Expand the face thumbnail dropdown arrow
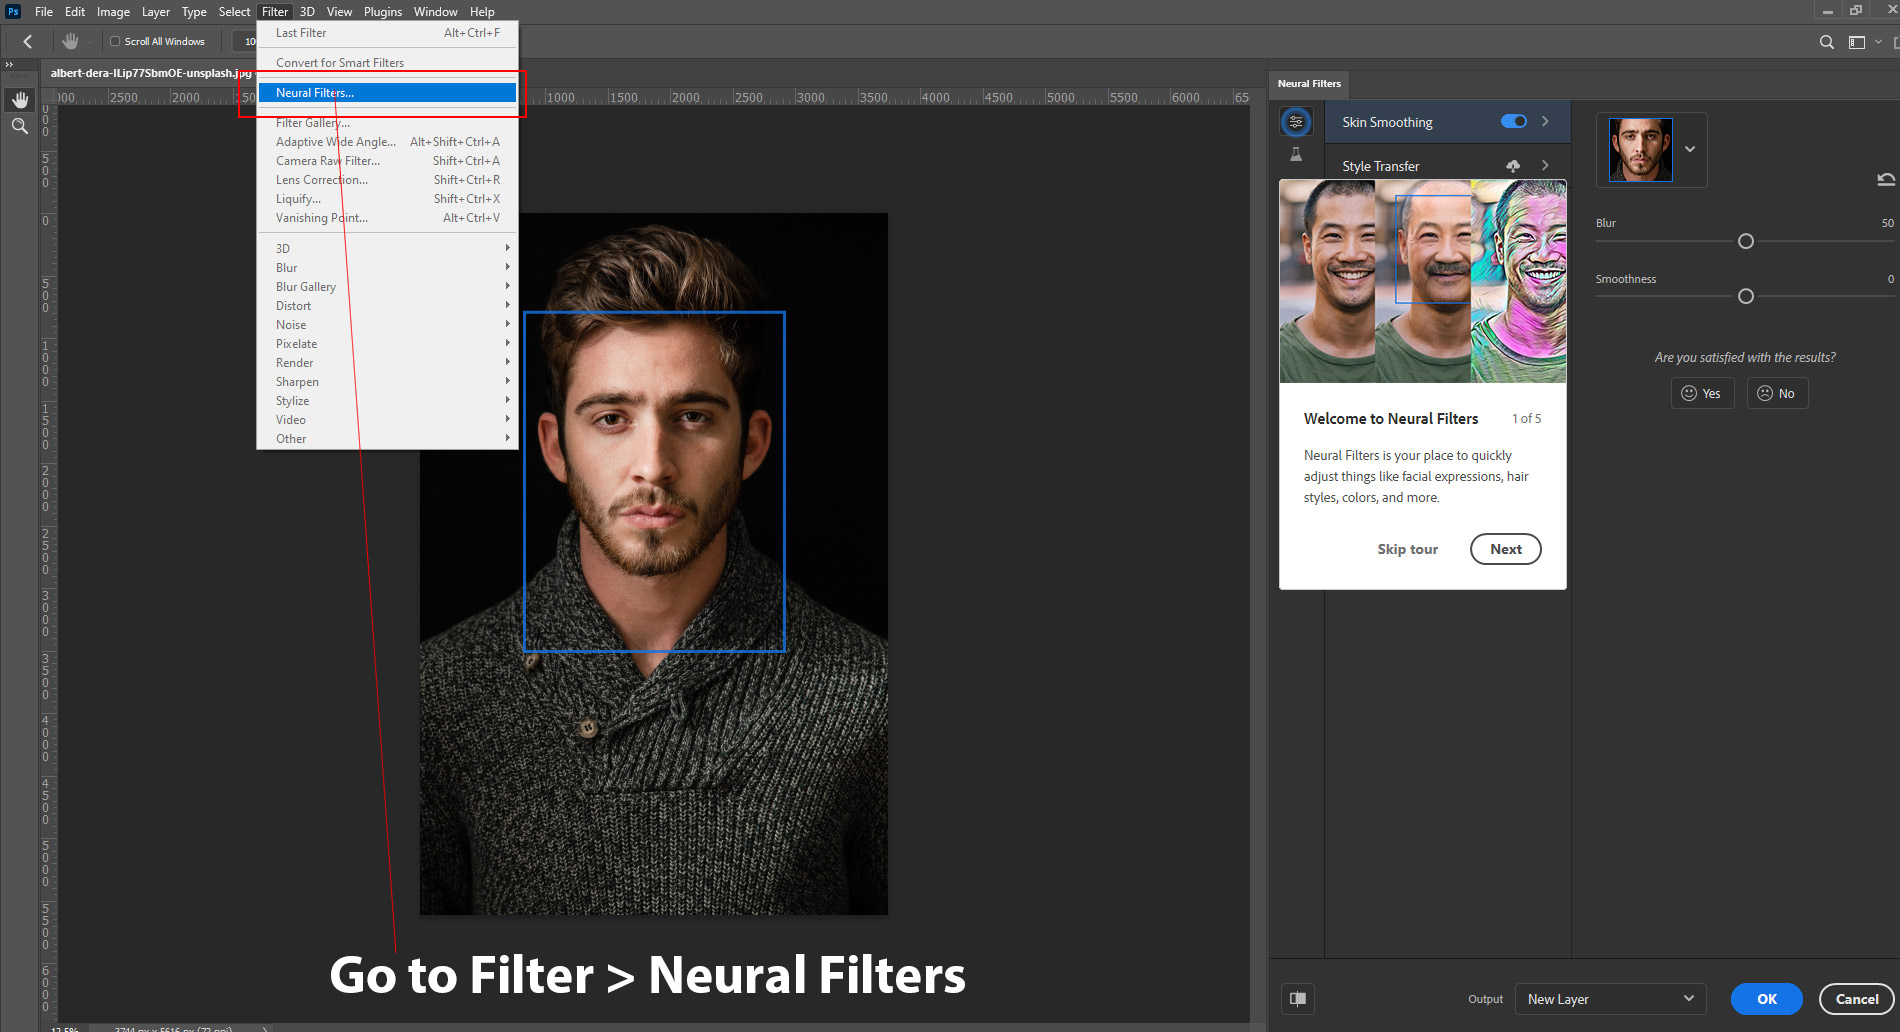 click(1690, 150)
